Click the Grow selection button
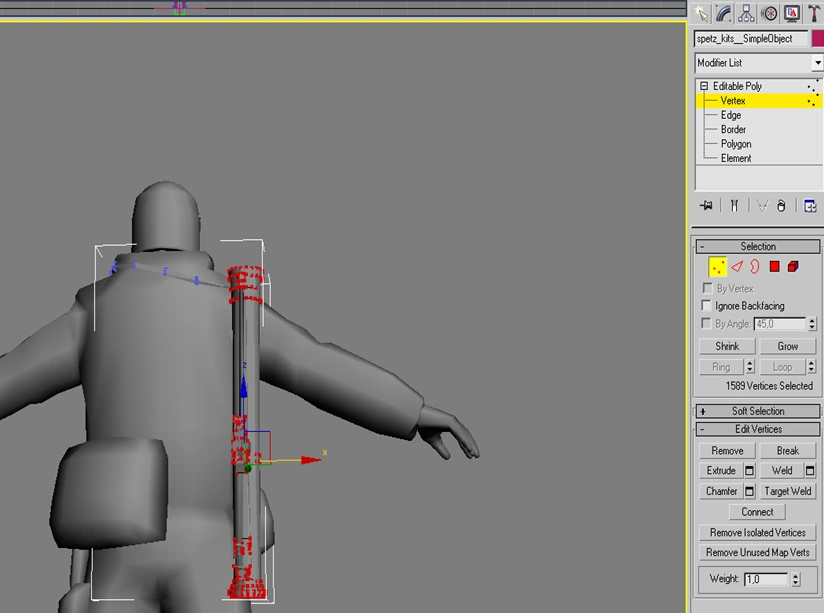824x613 pixels. pyautogui.click(x=787, y=346)
